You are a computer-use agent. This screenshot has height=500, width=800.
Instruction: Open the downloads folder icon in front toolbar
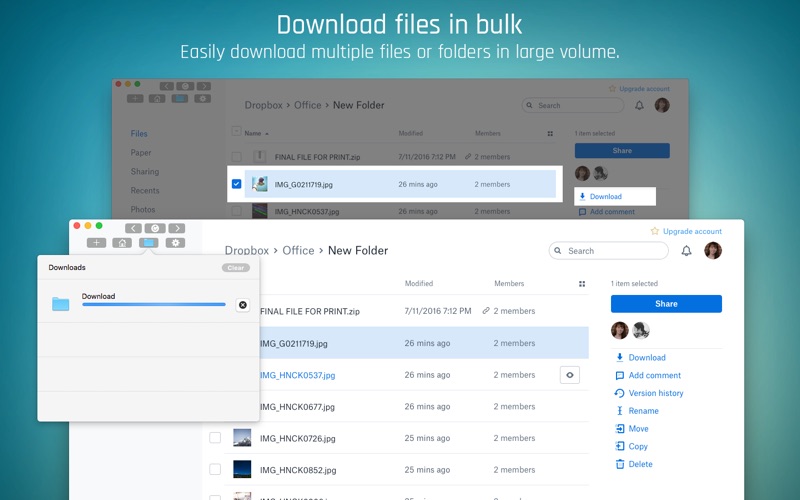[148, 243]
